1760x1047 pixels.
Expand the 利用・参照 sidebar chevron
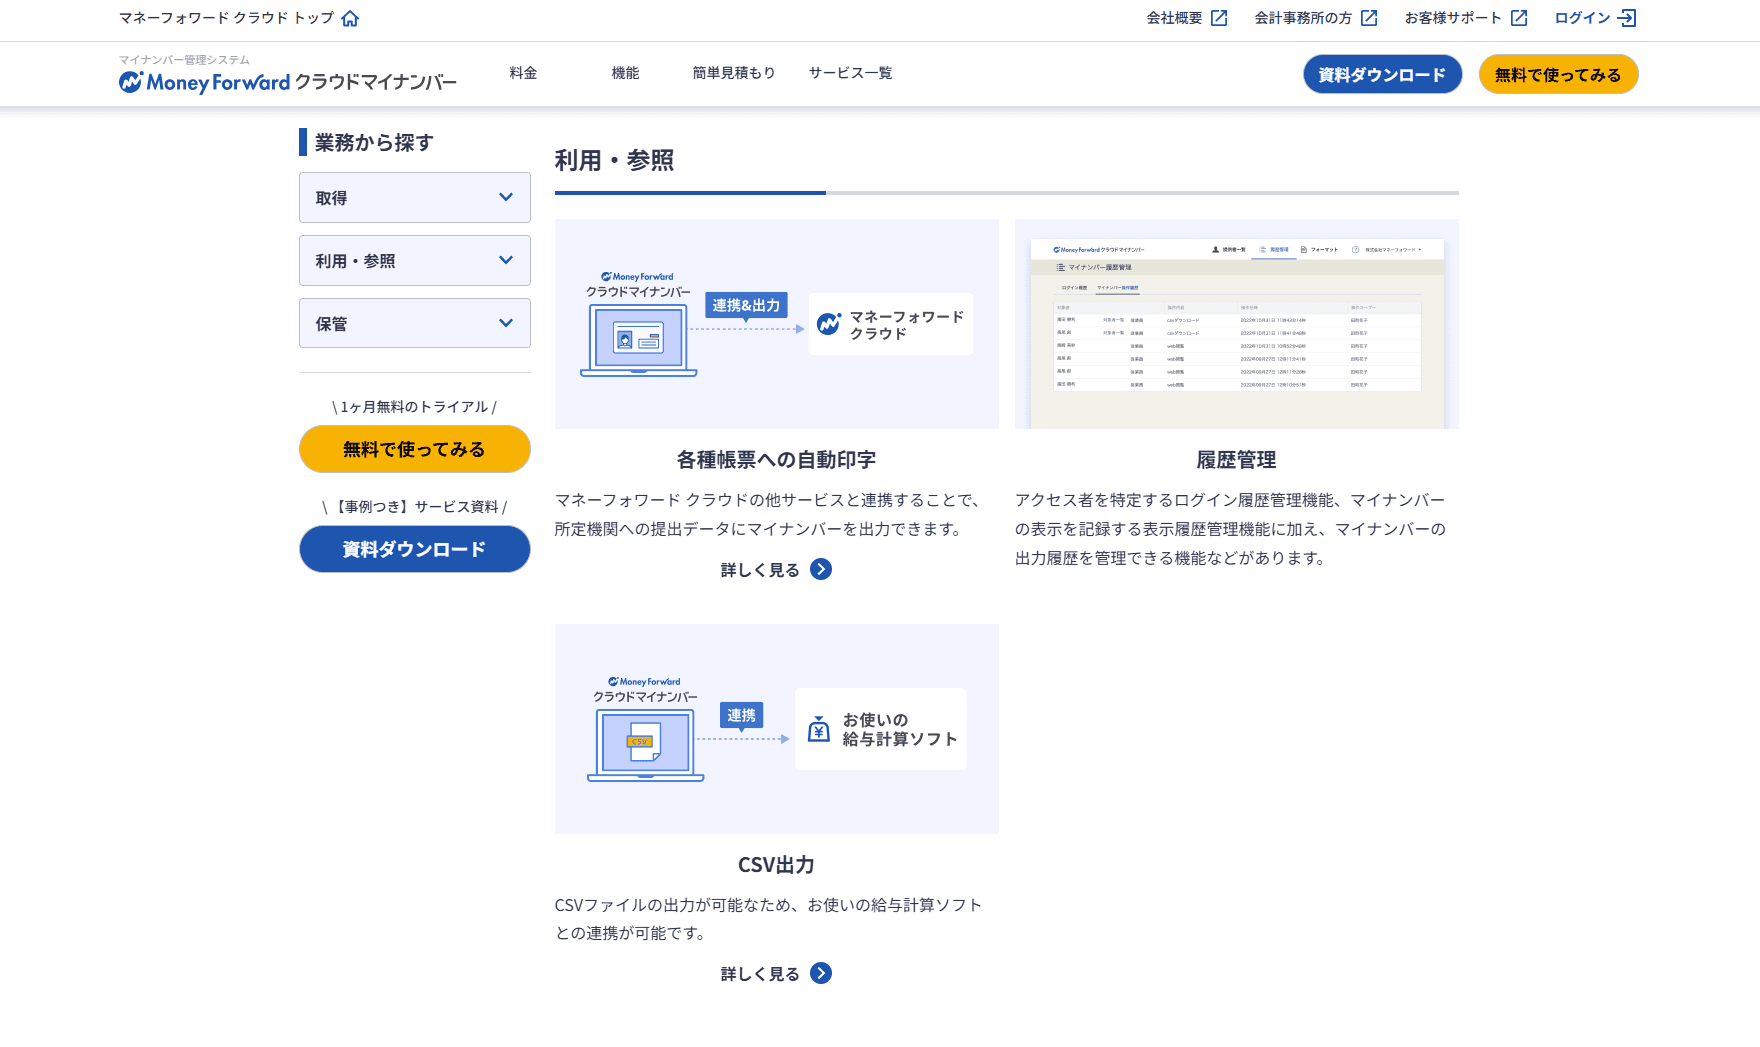point(506,260)
